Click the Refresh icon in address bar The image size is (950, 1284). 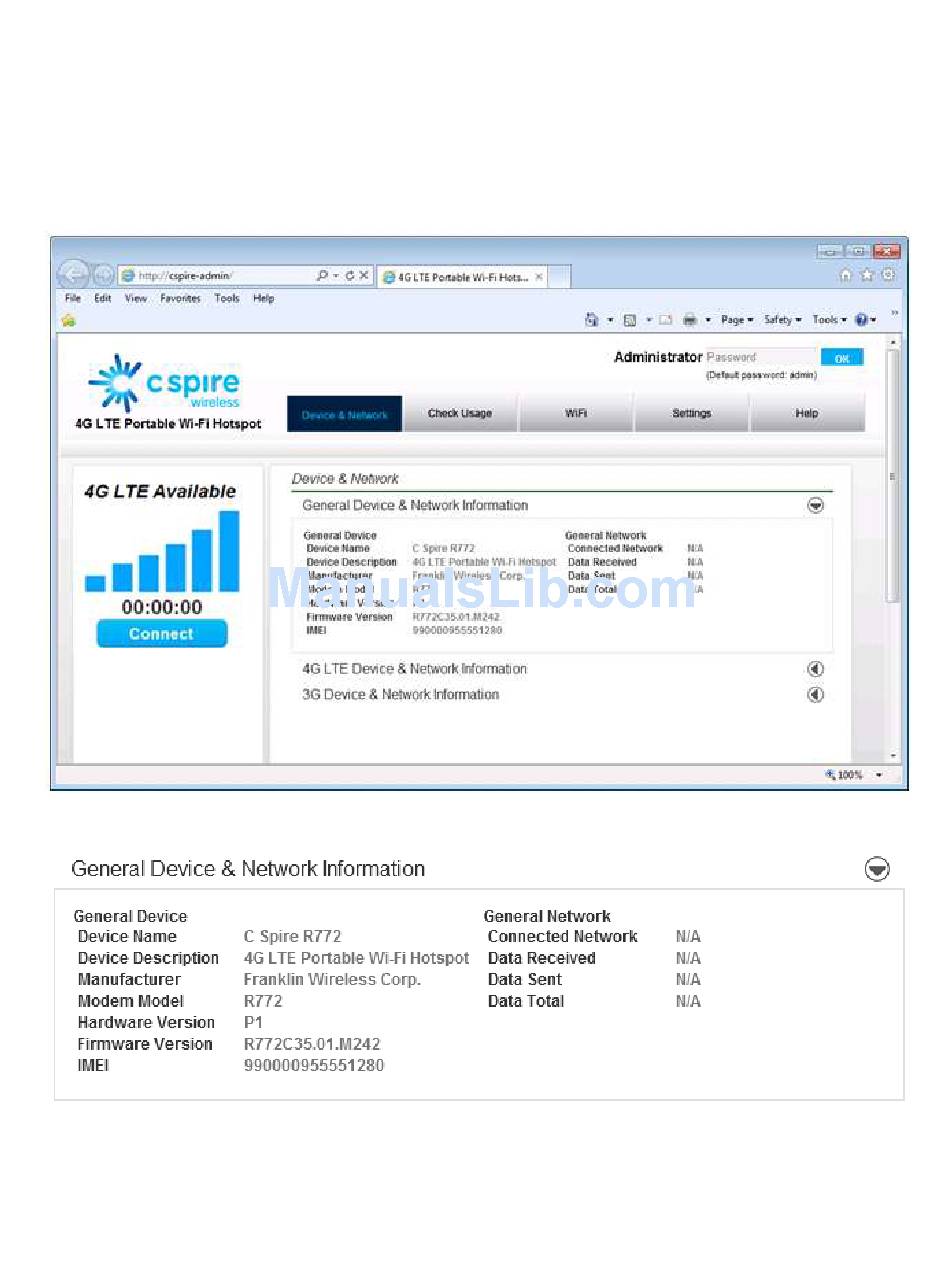click(350, 276)
